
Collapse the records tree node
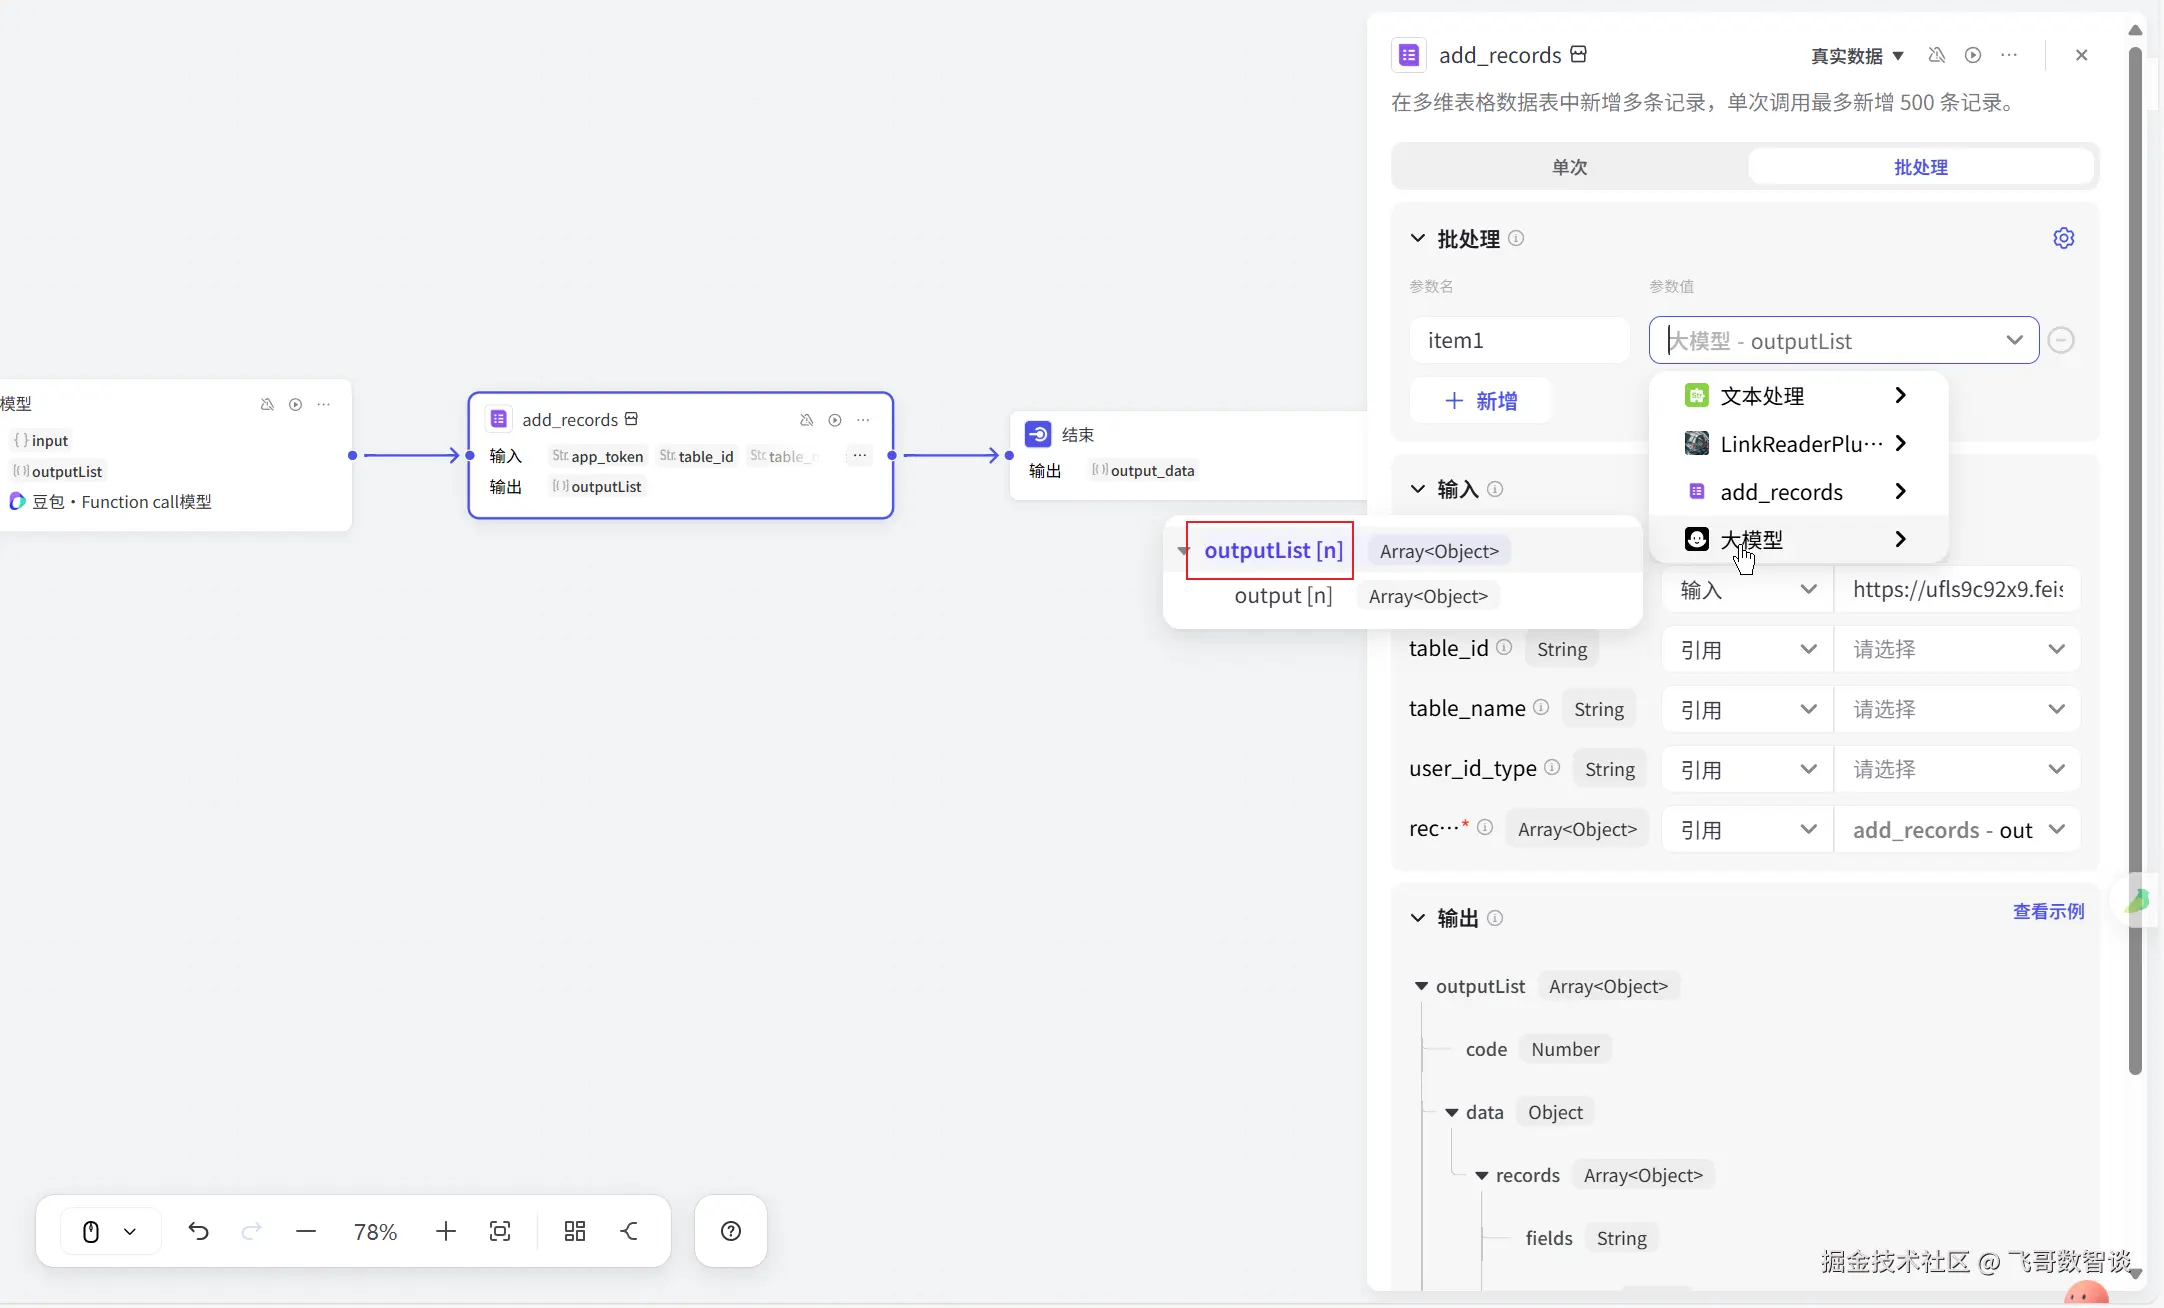[1482, 1176]
